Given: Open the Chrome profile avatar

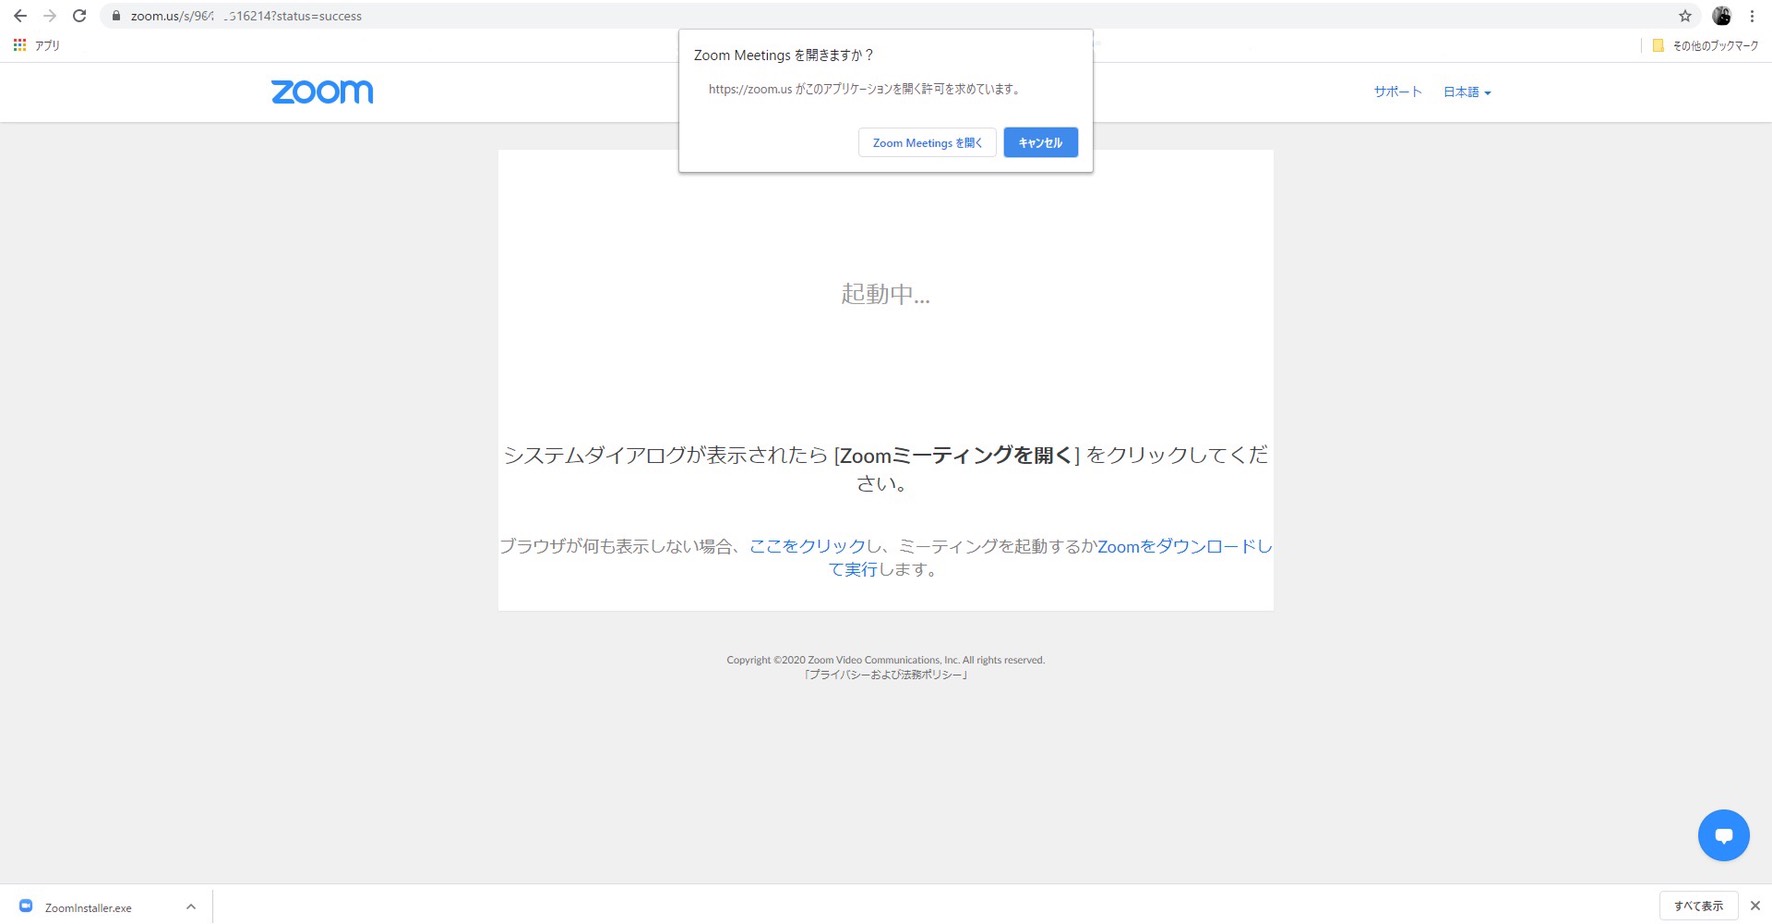Looking at the screenshot, I should (1722, 16).
